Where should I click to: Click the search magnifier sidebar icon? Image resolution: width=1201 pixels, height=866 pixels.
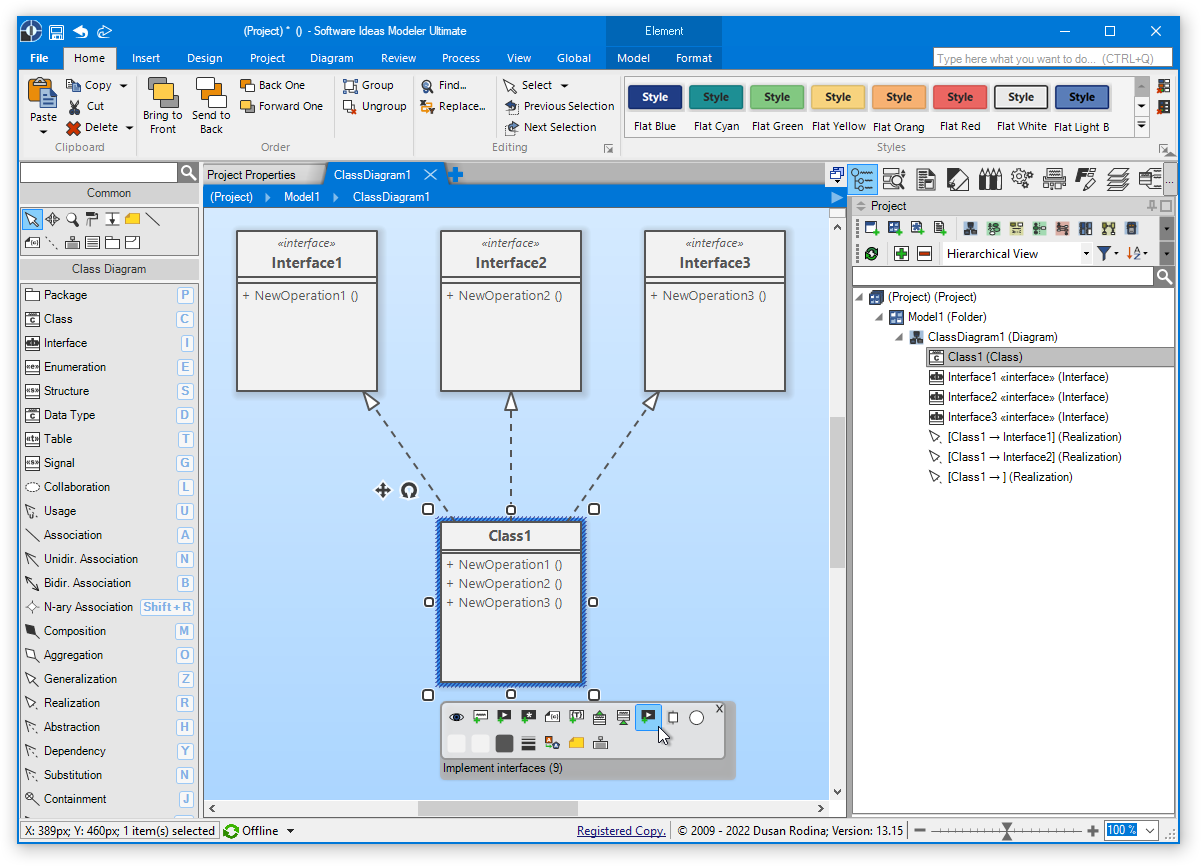click(x=894, y=179)
